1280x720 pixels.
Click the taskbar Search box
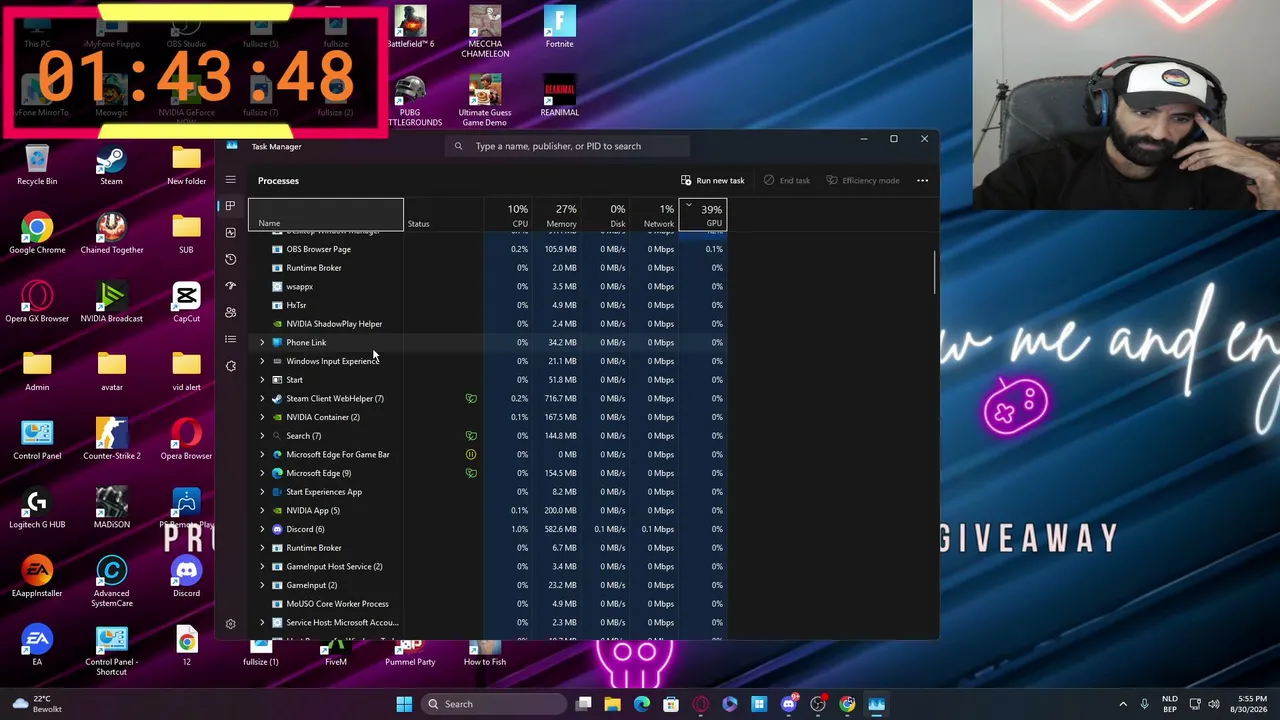[x=493, y=704]
